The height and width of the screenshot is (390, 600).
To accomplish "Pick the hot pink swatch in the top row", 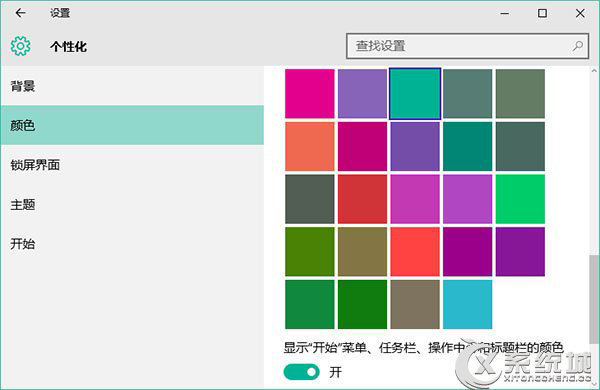I will pyautogui.click(x=310, y=94).
